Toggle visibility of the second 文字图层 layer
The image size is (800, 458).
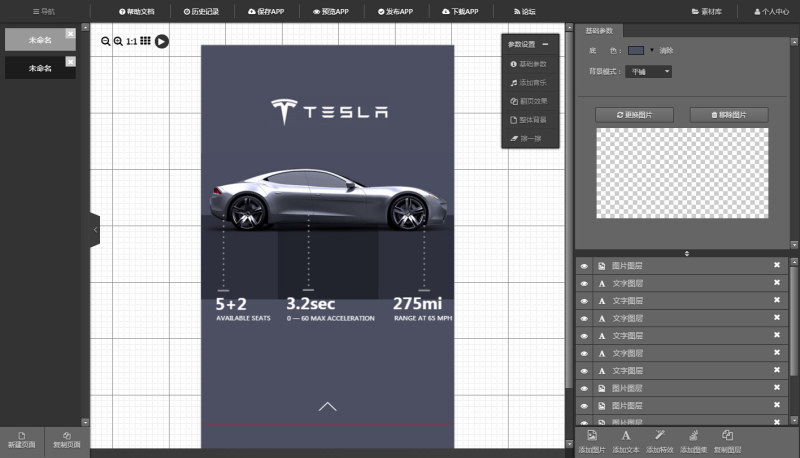point(584,301)
